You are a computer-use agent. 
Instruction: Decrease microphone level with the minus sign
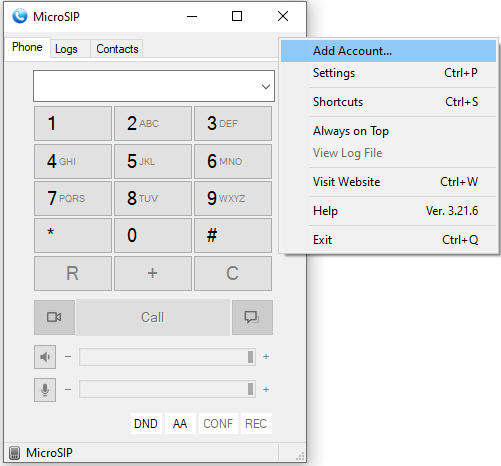coord(68,389)
